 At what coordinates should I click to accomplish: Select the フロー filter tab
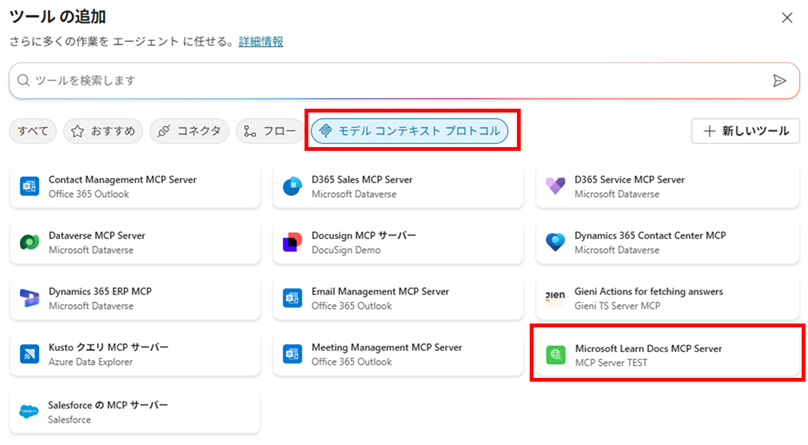tap(270, 131)
